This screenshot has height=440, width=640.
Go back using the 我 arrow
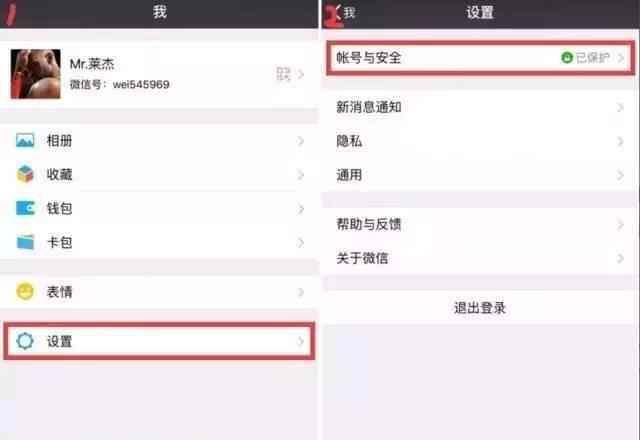click(344, 13)
